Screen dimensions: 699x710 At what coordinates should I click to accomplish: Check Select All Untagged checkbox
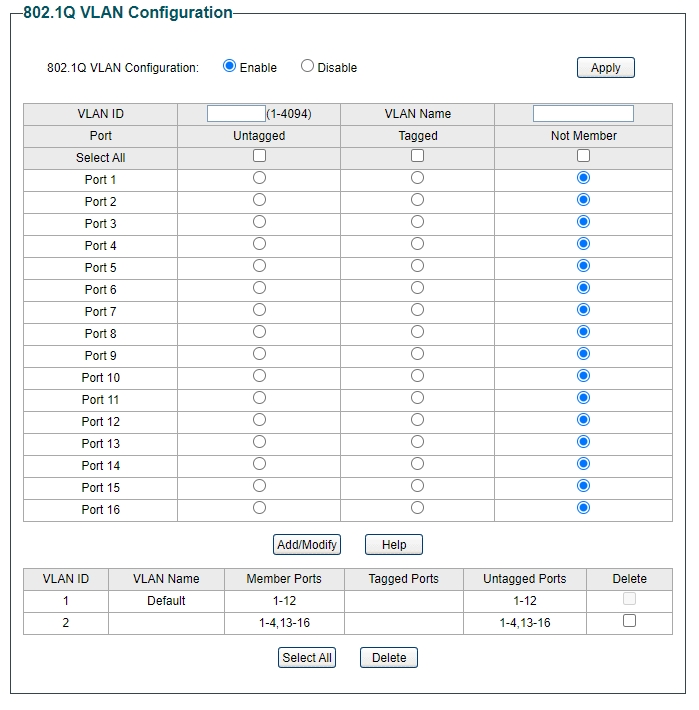[x=259, y=156]
